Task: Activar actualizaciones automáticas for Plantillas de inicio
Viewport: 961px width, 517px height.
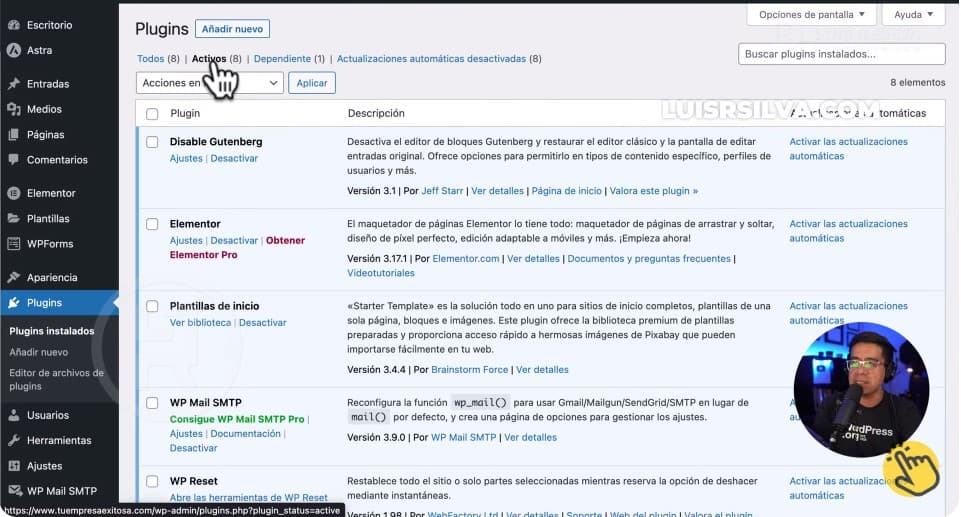Action: click(848, 313)
